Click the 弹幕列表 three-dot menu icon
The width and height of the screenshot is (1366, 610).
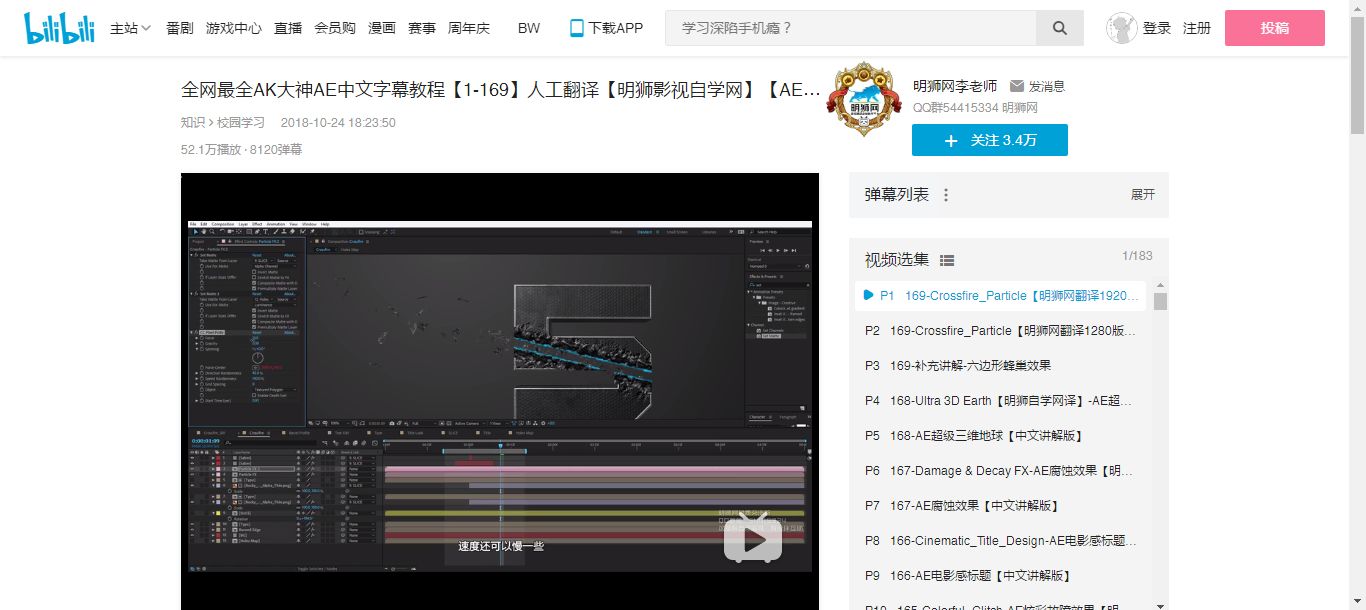pos(946,195)
